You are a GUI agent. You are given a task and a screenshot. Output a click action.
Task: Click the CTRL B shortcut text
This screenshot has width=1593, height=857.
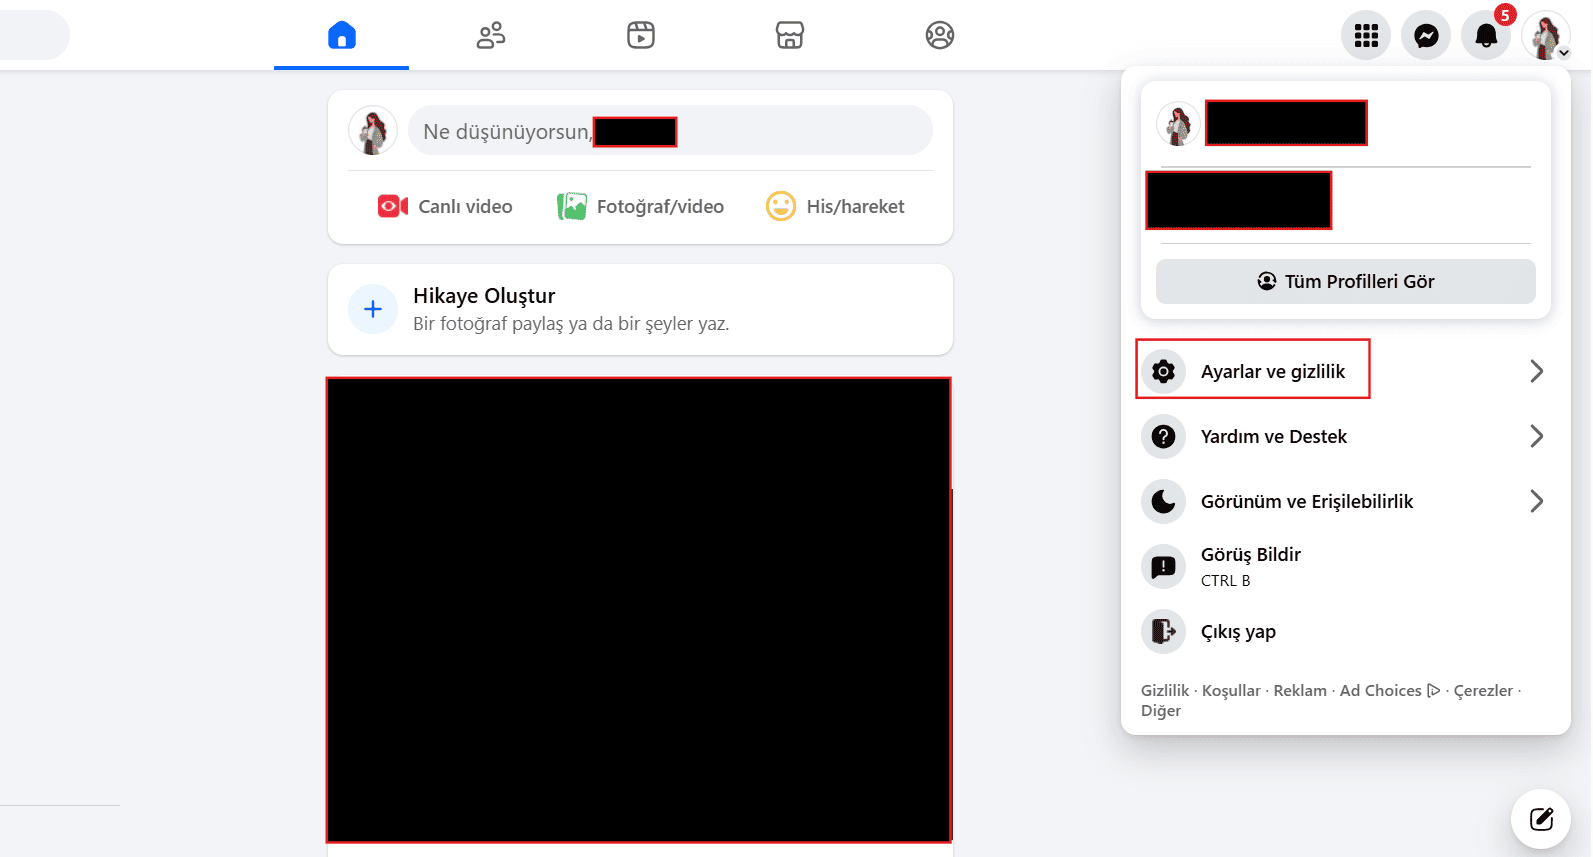[1225, 581]
